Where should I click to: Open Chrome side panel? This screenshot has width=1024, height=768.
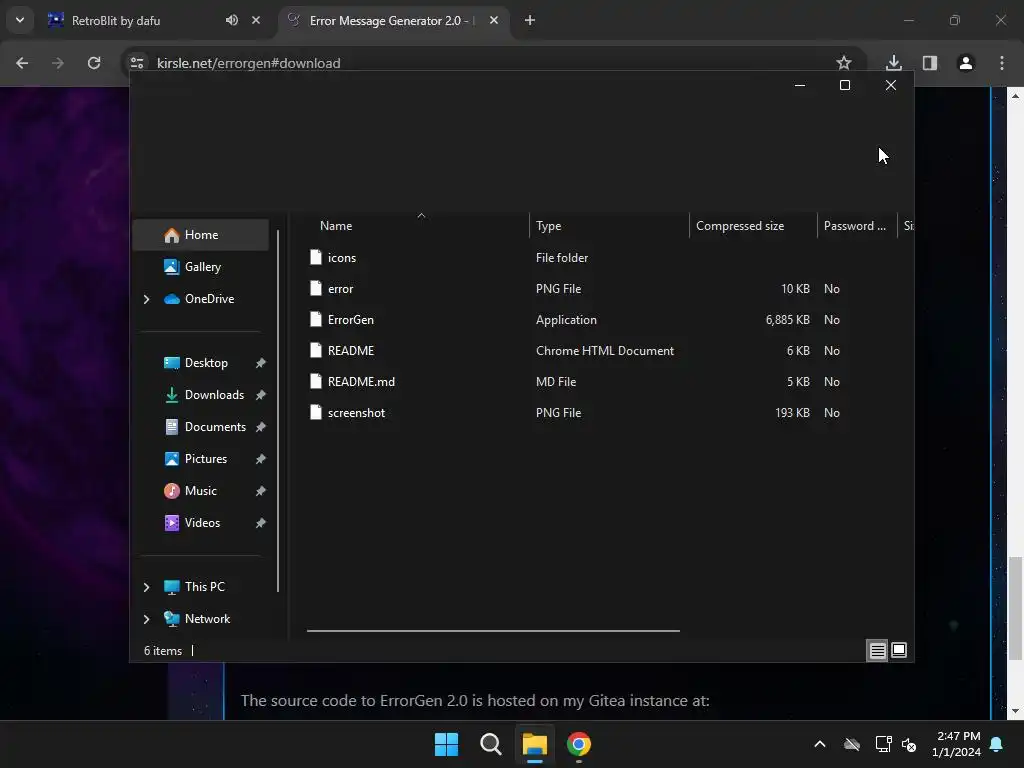(929, 63)
